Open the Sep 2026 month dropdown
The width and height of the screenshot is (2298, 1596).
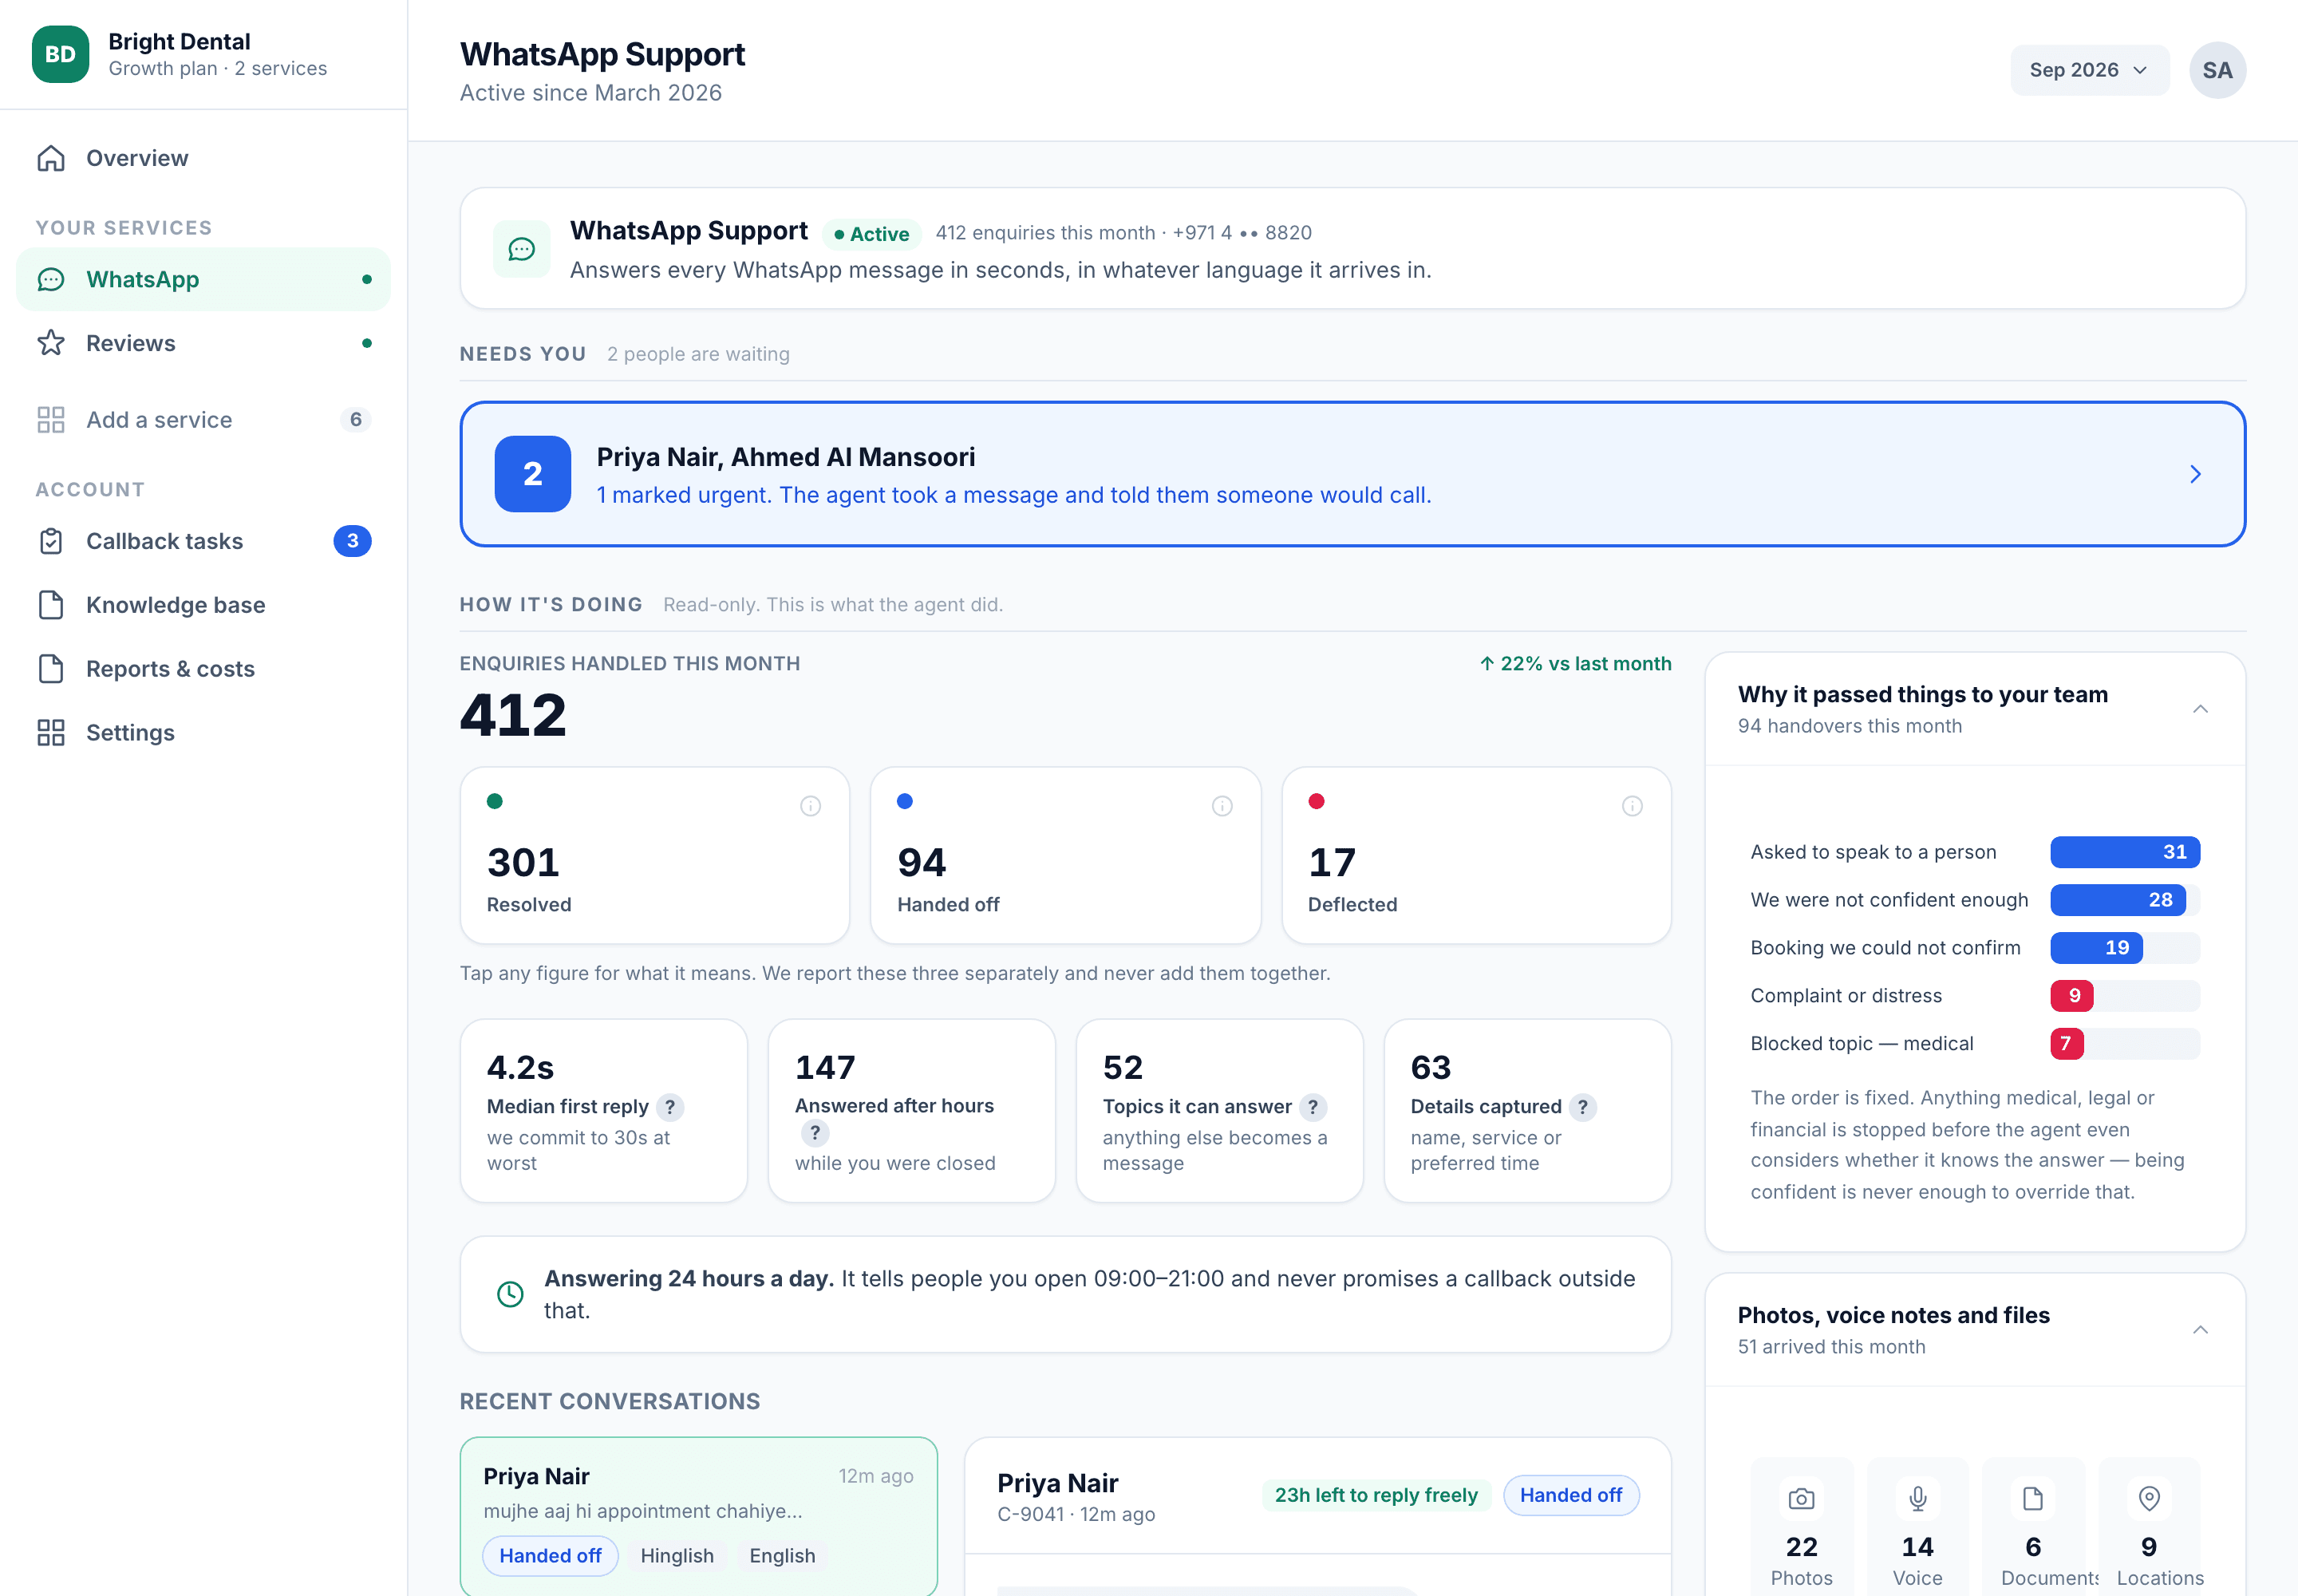pos(2089,70)
